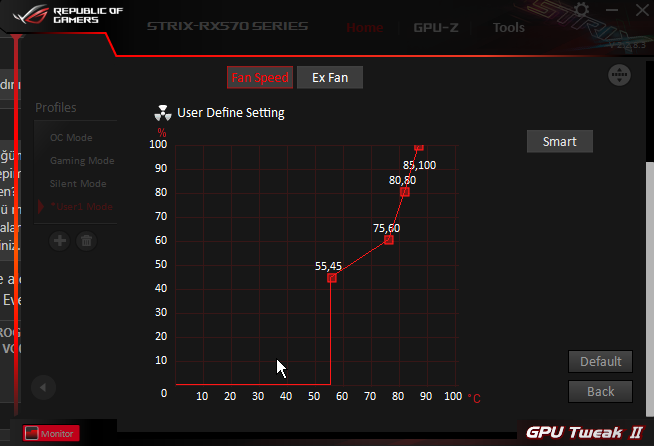
Task: Reset fan curve with Default button
Action: [601, 361]
